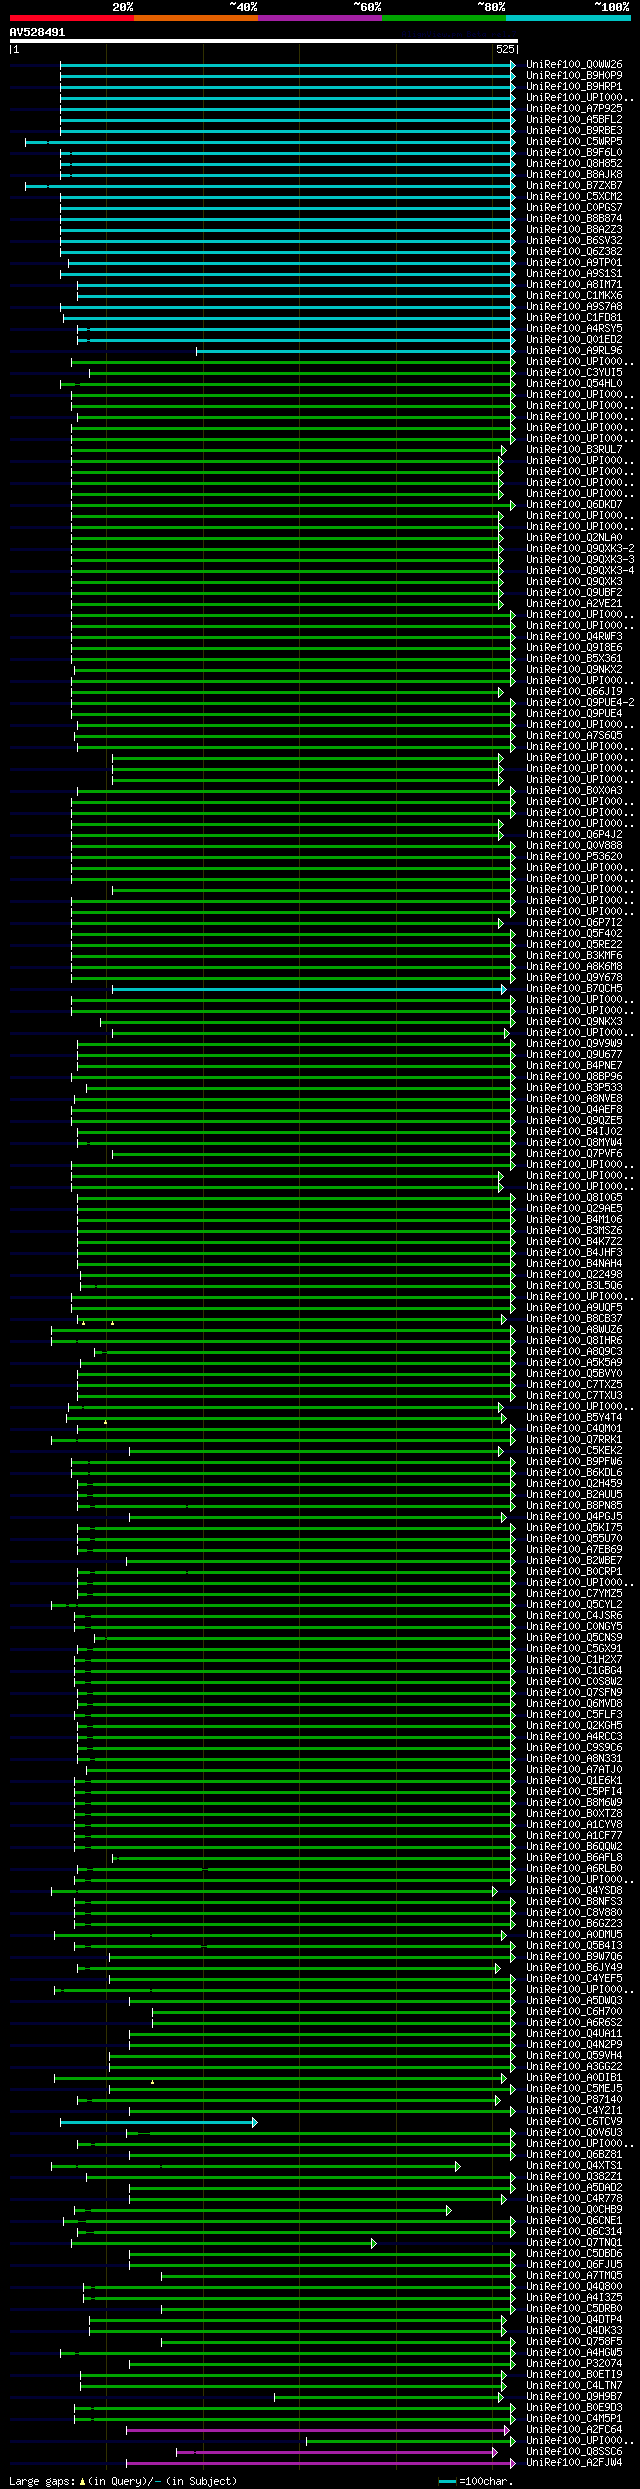Select hit label UniRef100_C5WRP5

pyautogui.click(x=574, y=142)
